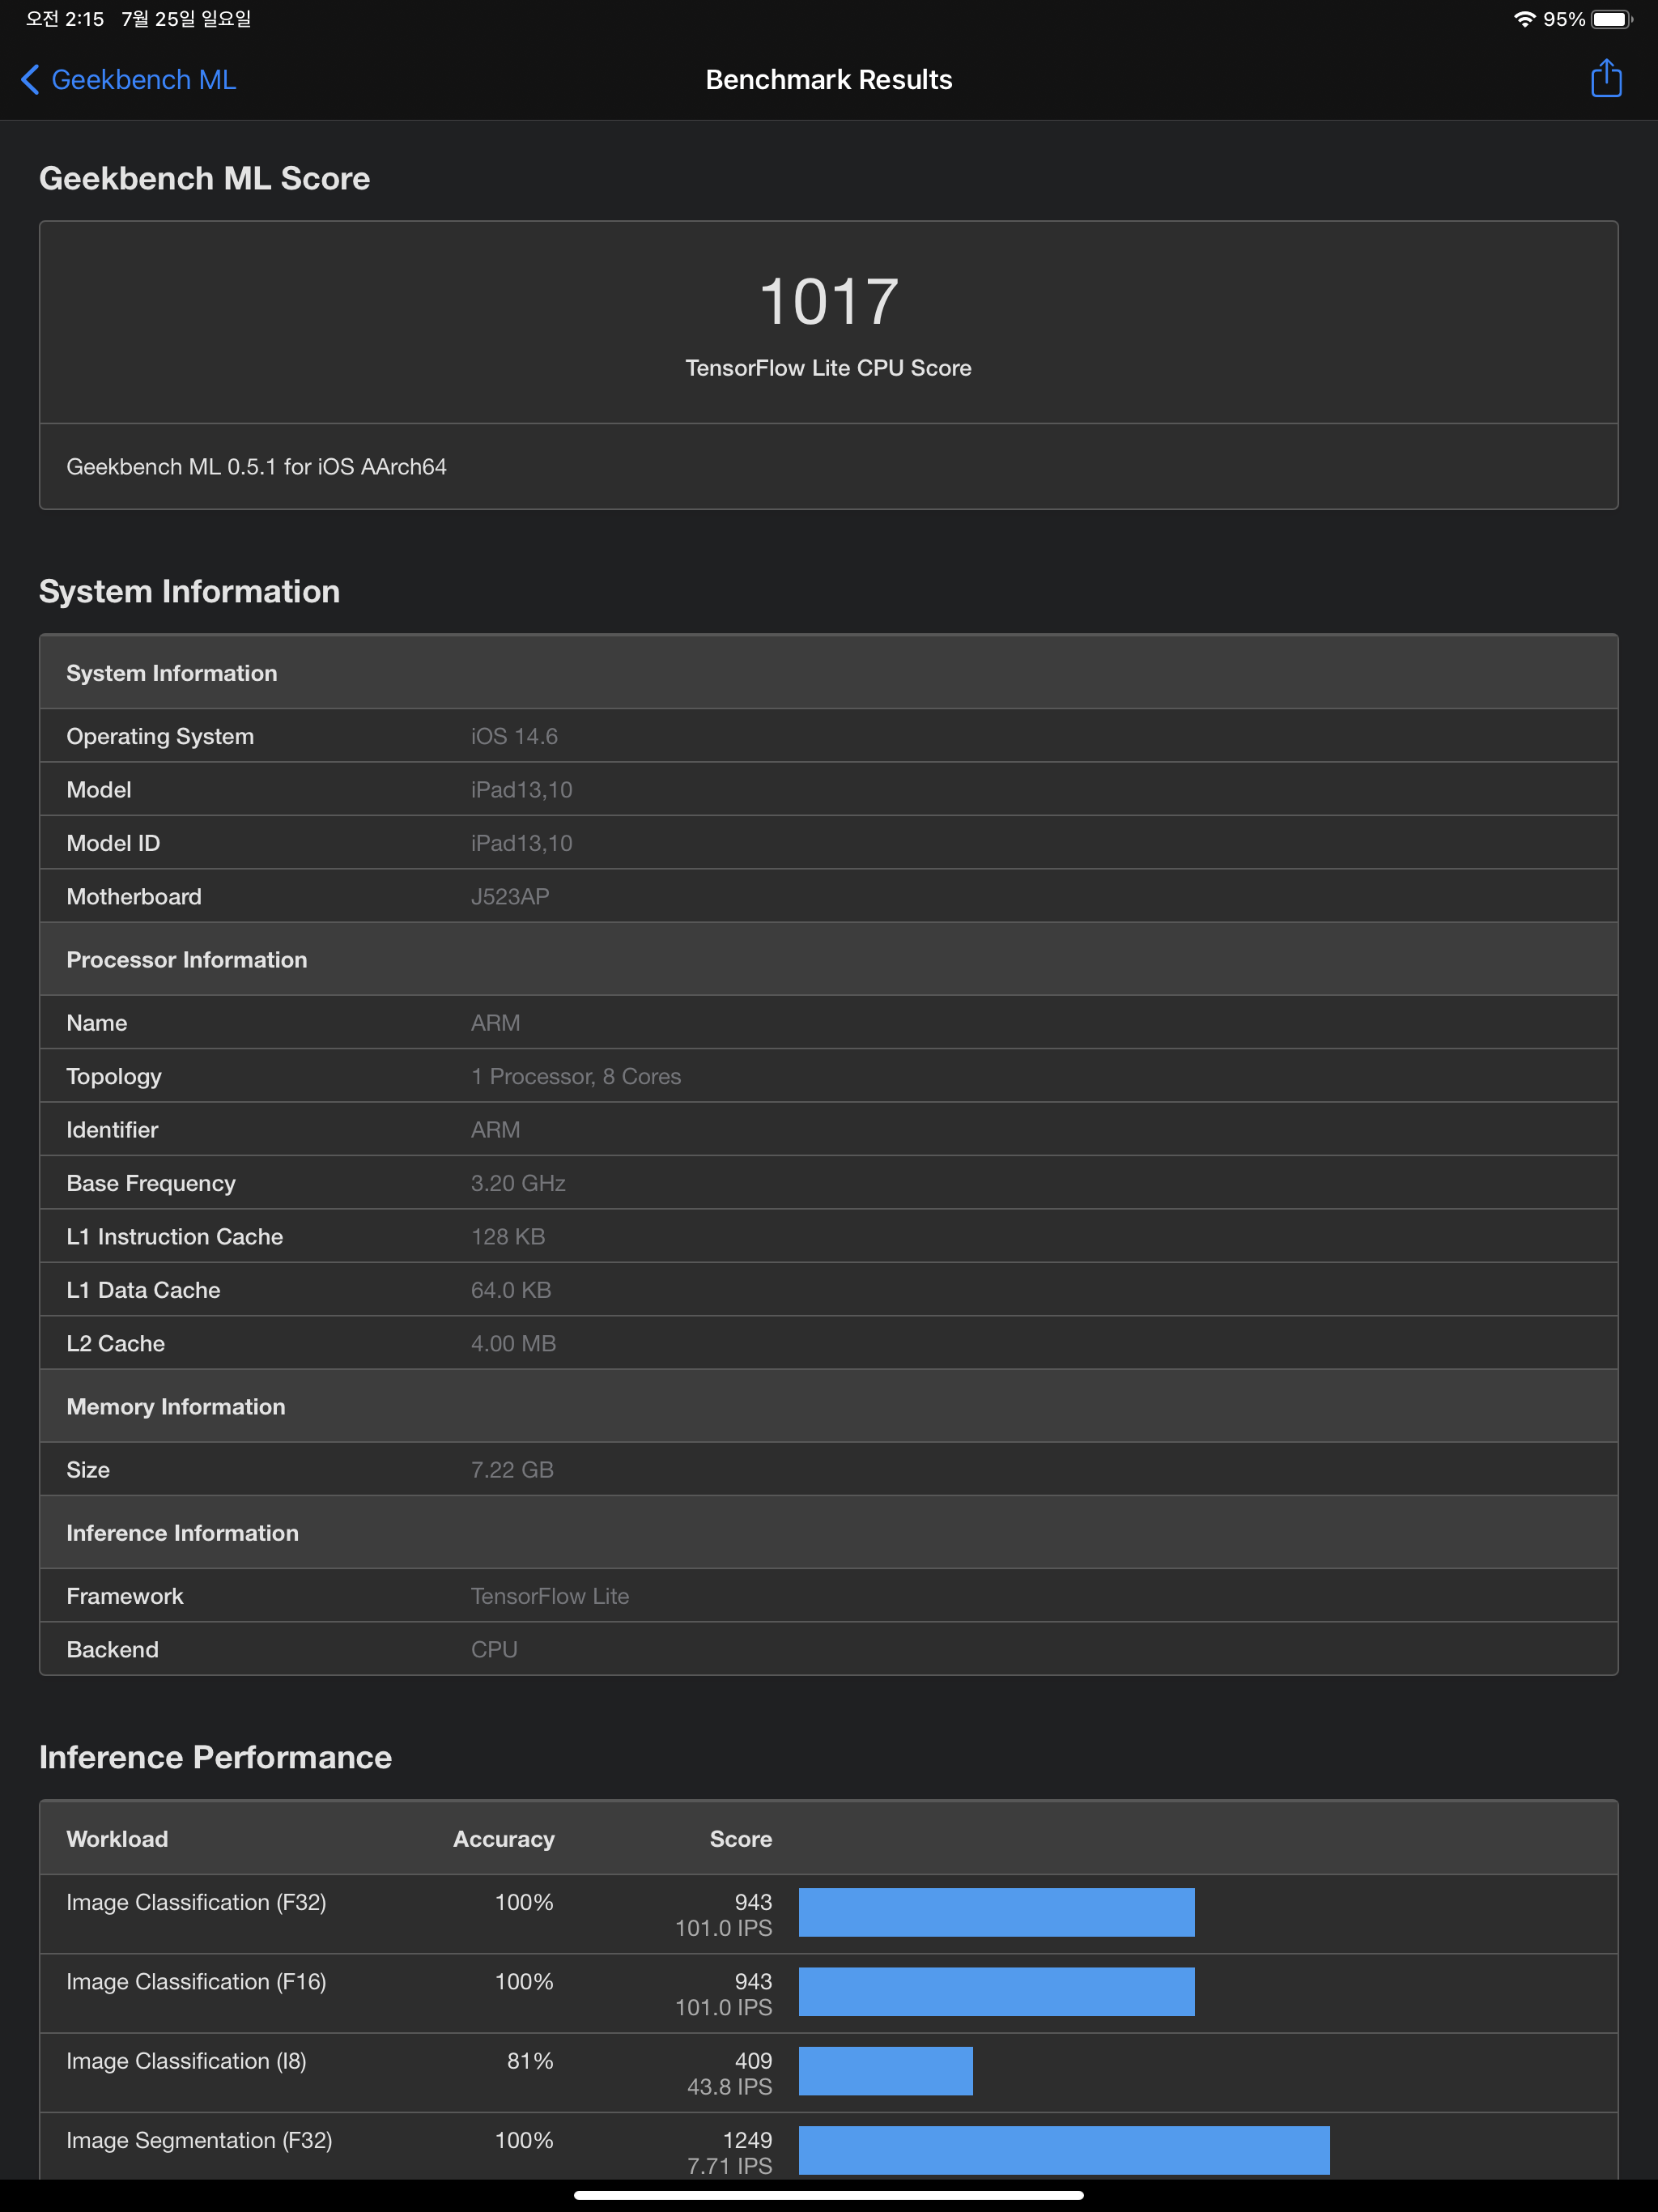Tap the back chevron arrow
The image size is (1658, 2212).
point(30,80)
